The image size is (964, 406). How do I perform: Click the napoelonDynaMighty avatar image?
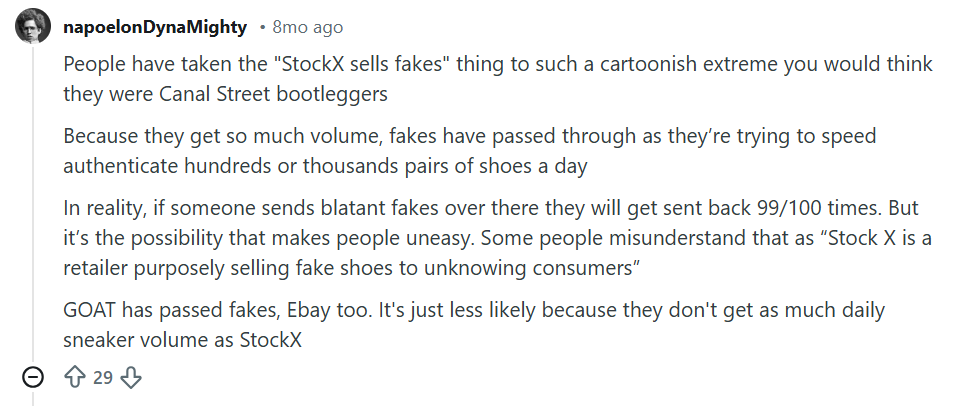(x=33, y=26)
